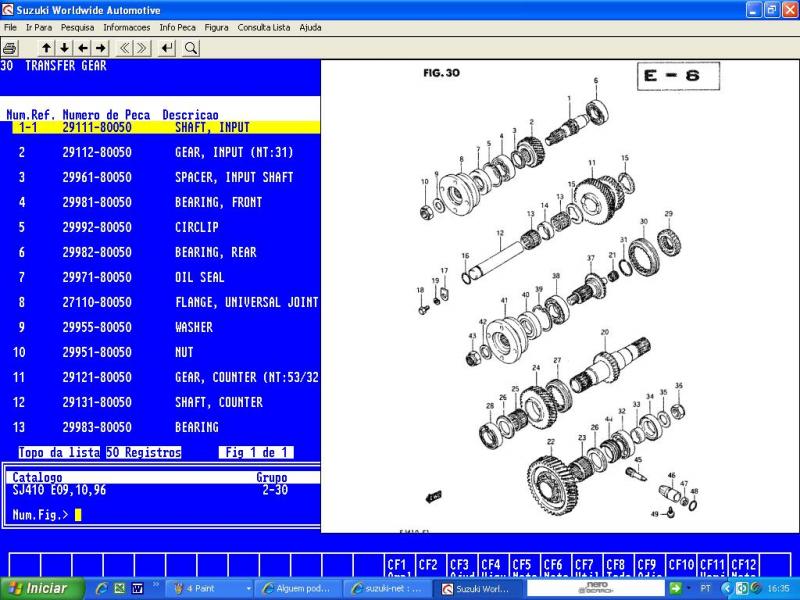Image resolution: width=800 pixels, height=600 pixels.
Task: Click the Iniciar start button
Action: pyautogui.click(x=41, y=588)
